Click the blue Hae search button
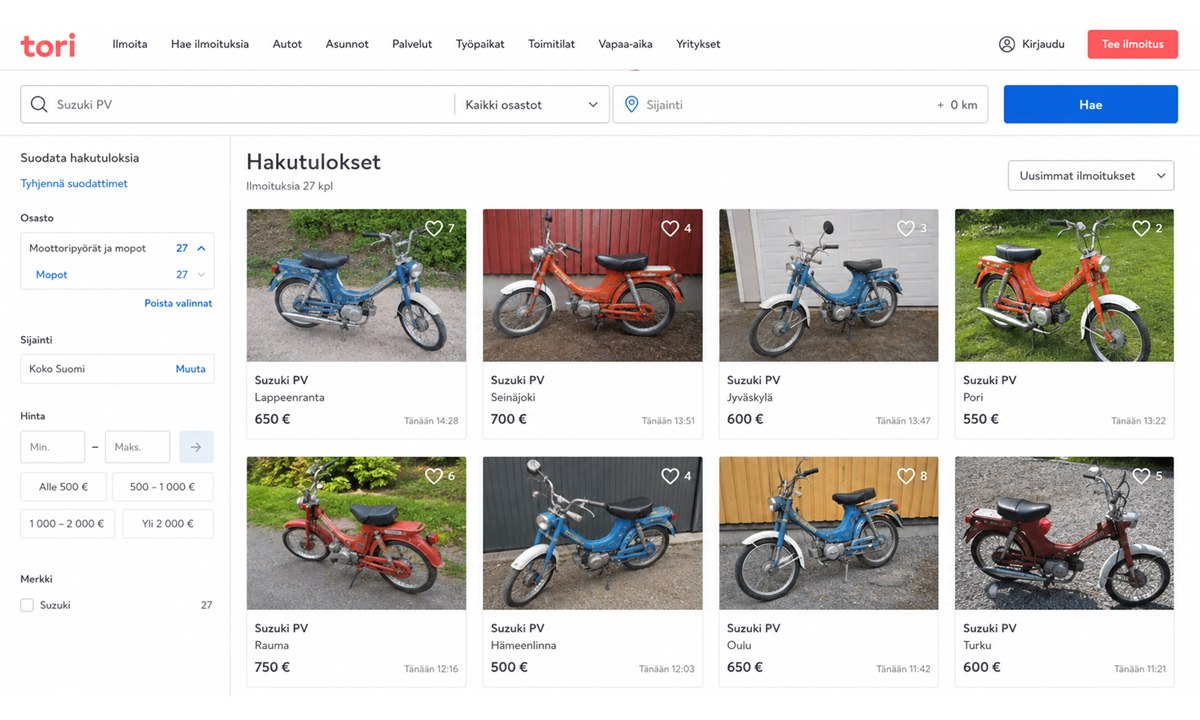The image size is (1200, 720). tap(1091, 104)
